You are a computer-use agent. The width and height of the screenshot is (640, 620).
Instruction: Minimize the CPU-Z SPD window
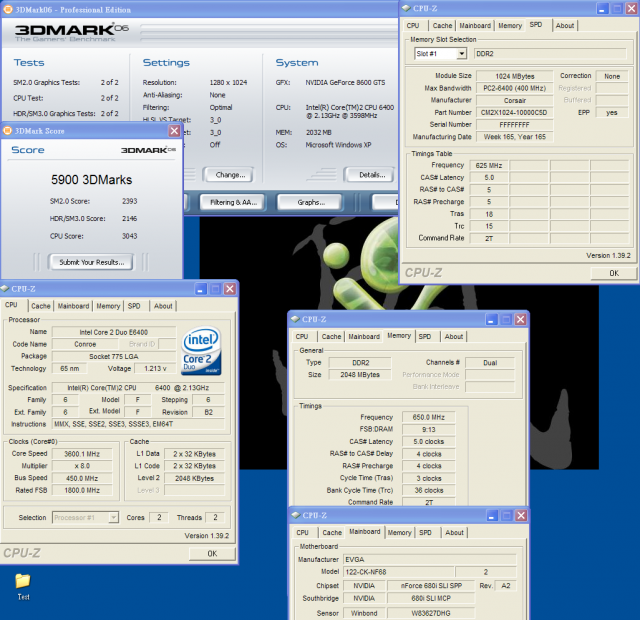602,8
